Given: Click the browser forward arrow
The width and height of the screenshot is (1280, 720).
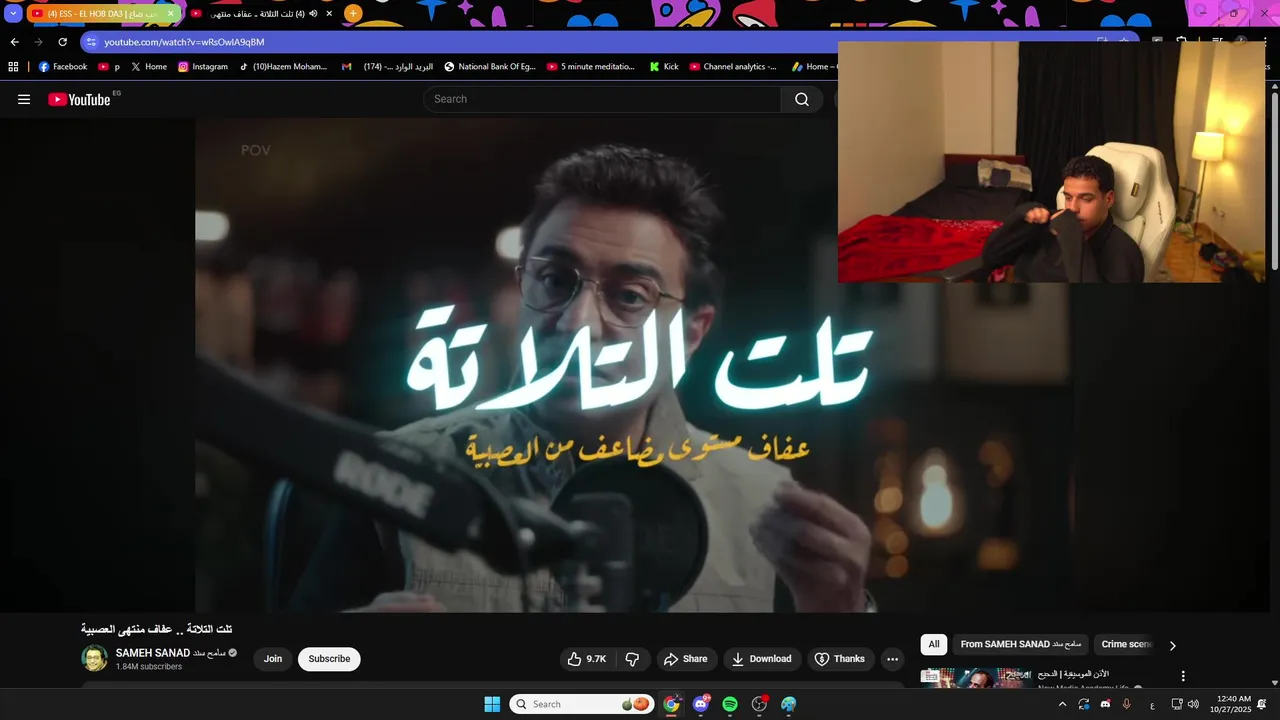Looking at the screenshot, I should pyautogui.click(x=38, y=42).
